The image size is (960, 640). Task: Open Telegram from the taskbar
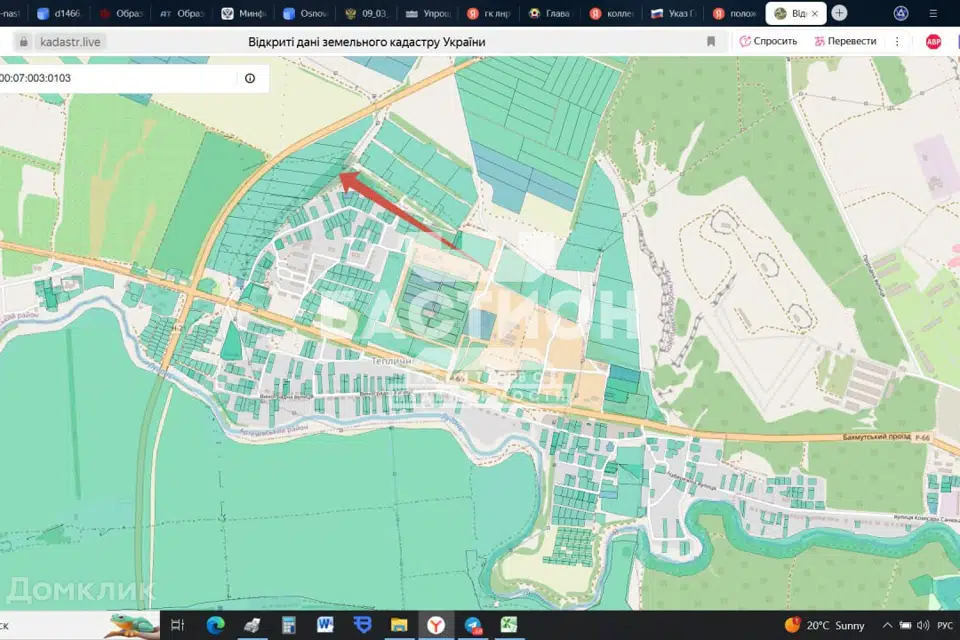click(473, 625)
